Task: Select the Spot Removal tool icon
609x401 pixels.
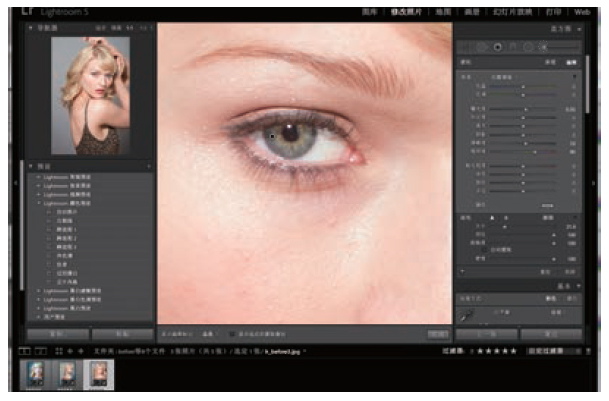Action: 482,47
